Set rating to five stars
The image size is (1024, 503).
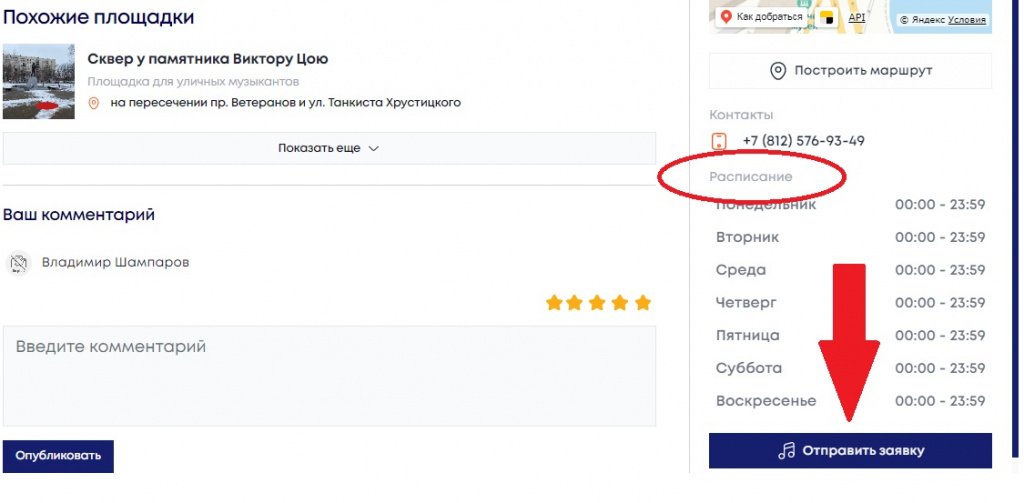tap(643, 302)
